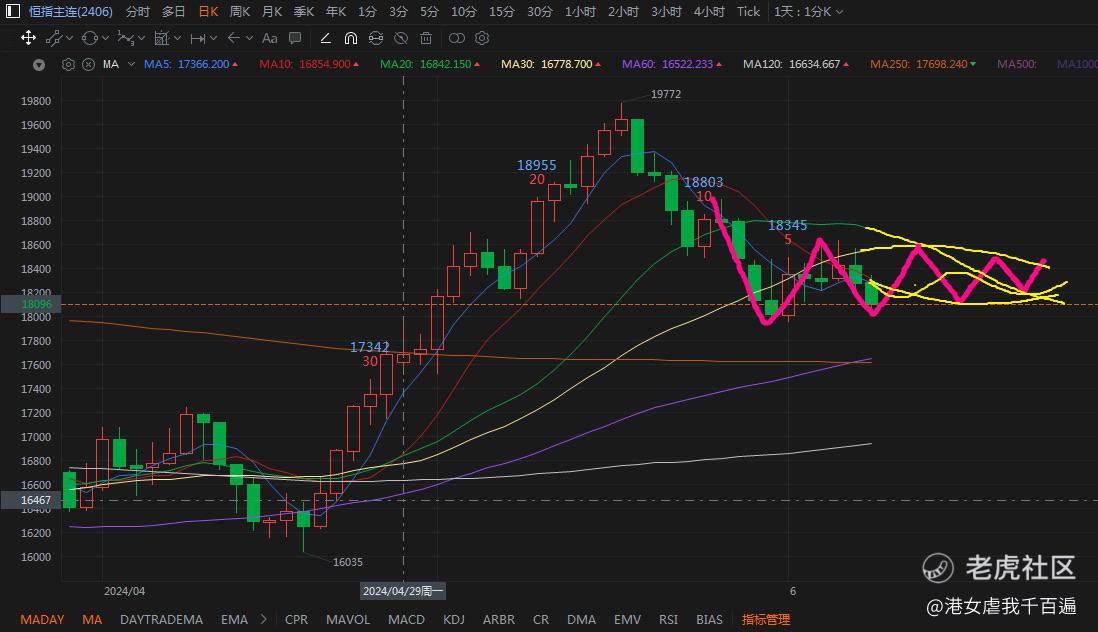Switch to 4小时 interval

coord(709,11)
